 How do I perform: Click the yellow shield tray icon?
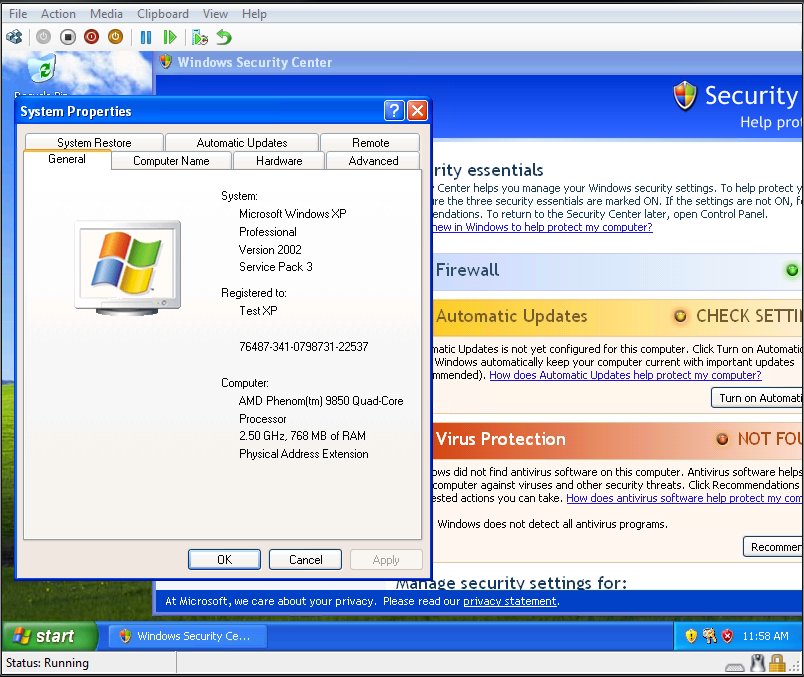(x=691, y=636)
